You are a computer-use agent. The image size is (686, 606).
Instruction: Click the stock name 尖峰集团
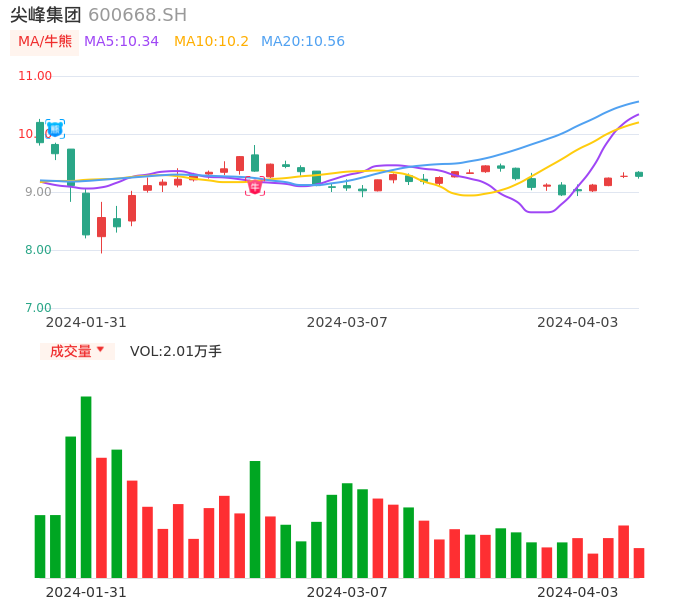46,15
